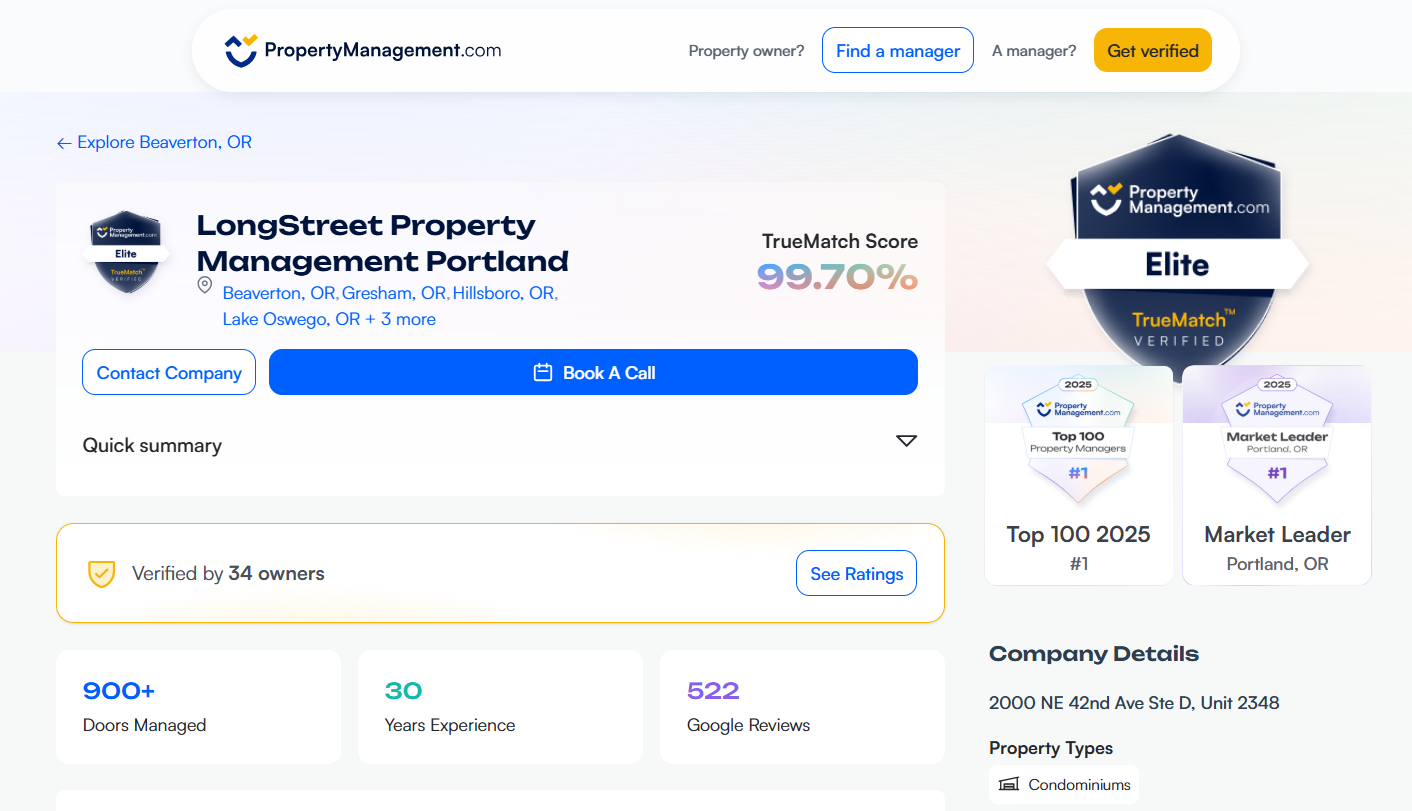
Task: Click the back arrow beside Explore Beaverton
Action: point(64,142)
